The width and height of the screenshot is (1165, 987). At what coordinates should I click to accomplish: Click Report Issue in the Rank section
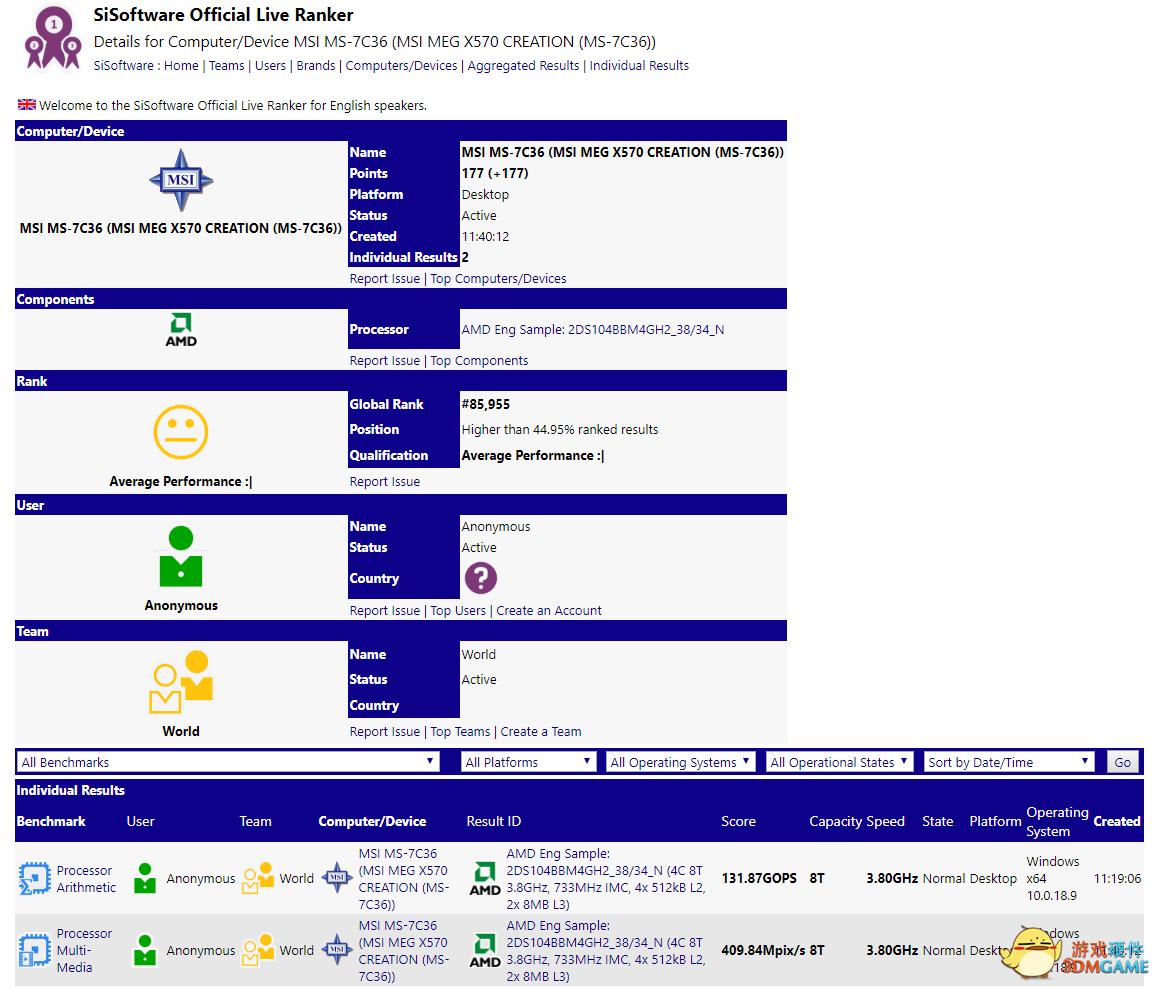385,482
